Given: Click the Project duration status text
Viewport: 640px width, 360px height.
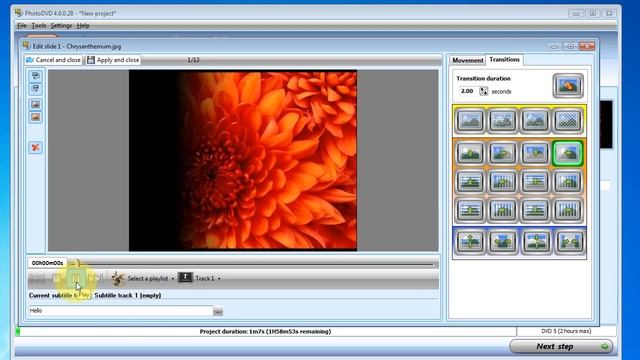Looking at the screenshot, I should (x=265, y=331).
